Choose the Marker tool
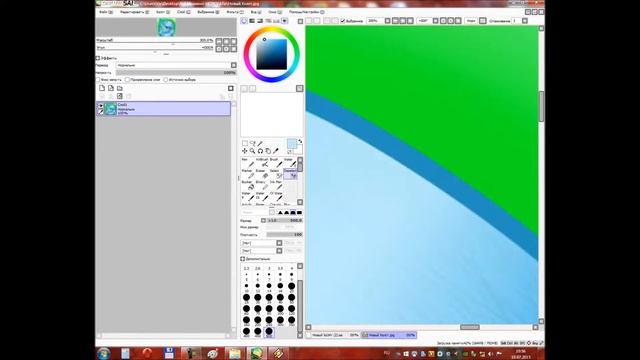 (x=248, y=173)
